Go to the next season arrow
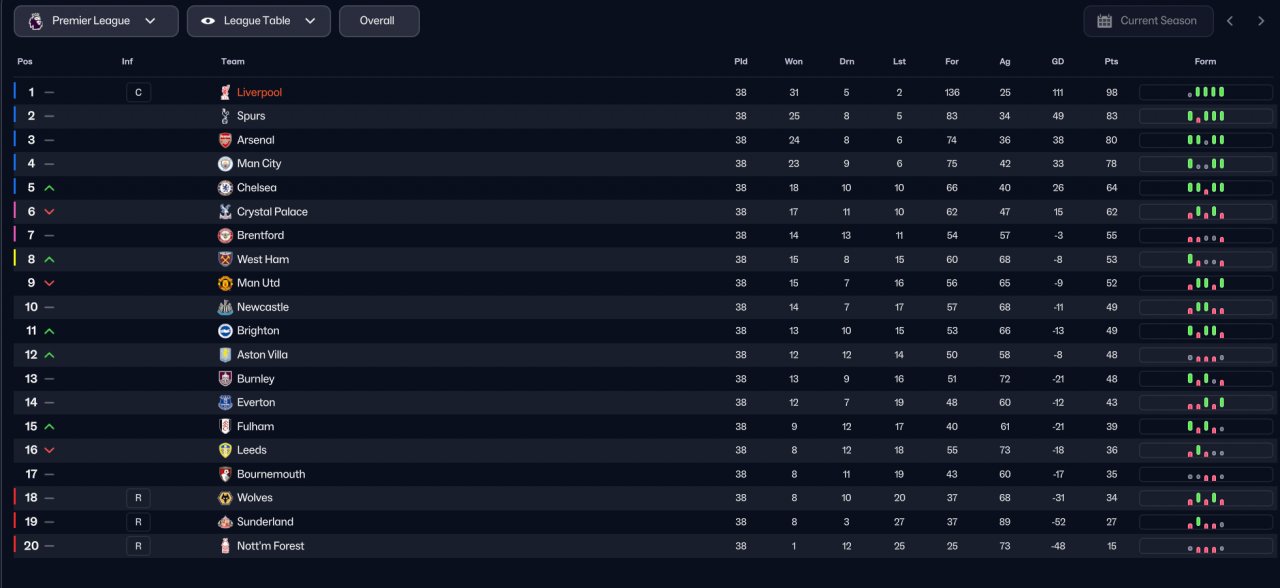Screen dimensions: 1280x588 point(1258,21)
